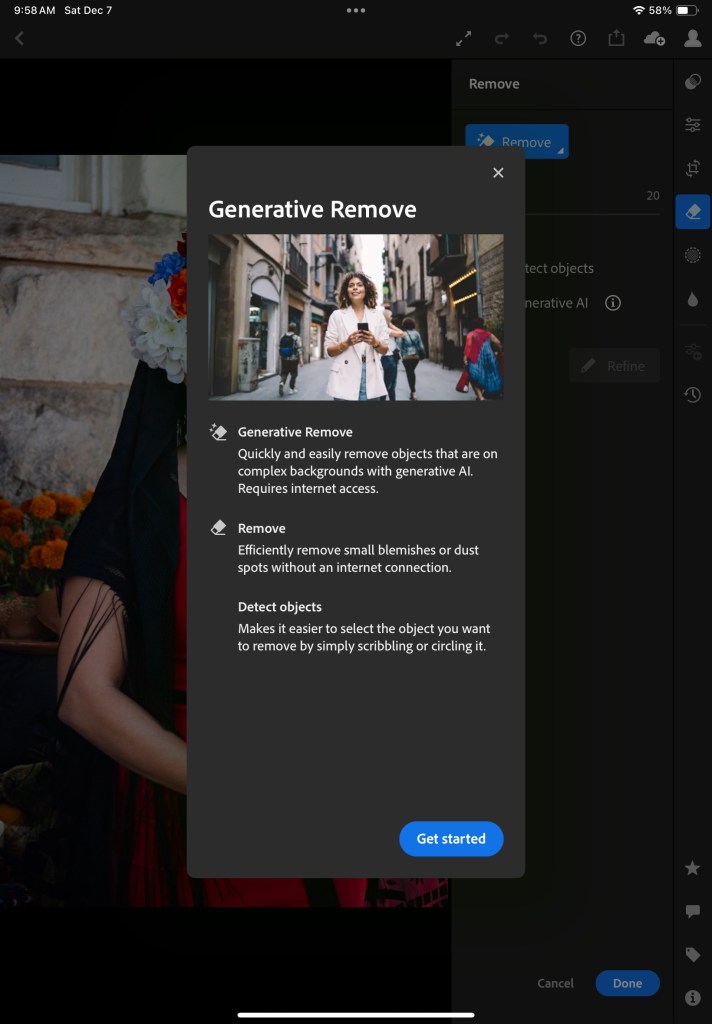
Task: Open the Presets panel icon
Action: pos(692,82)
